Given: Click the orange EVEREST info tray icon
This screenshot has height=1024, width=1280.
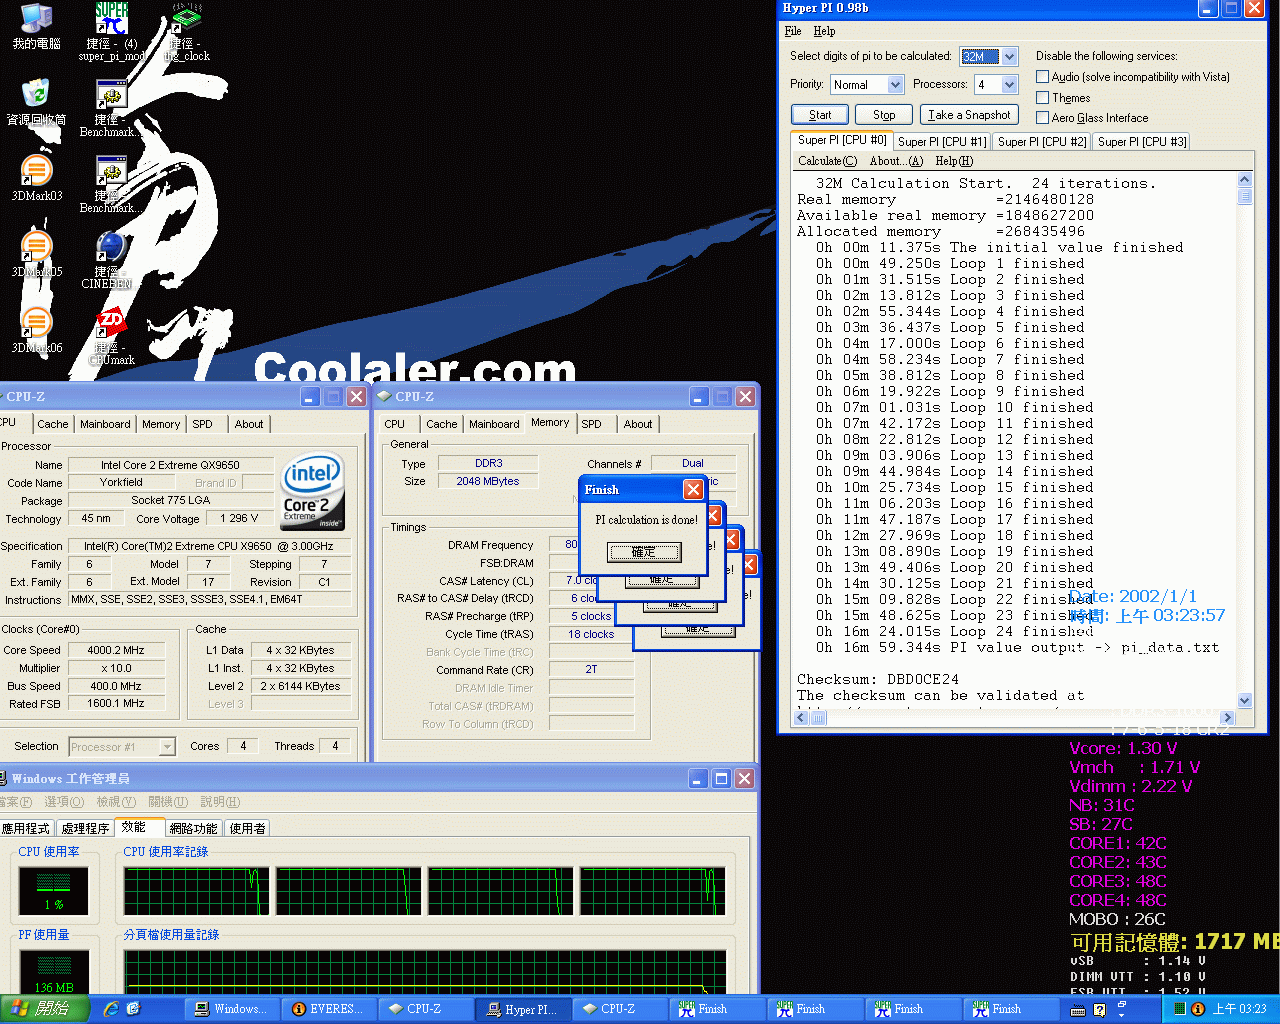Looking at the screenshot, I should [1198, 1009].
